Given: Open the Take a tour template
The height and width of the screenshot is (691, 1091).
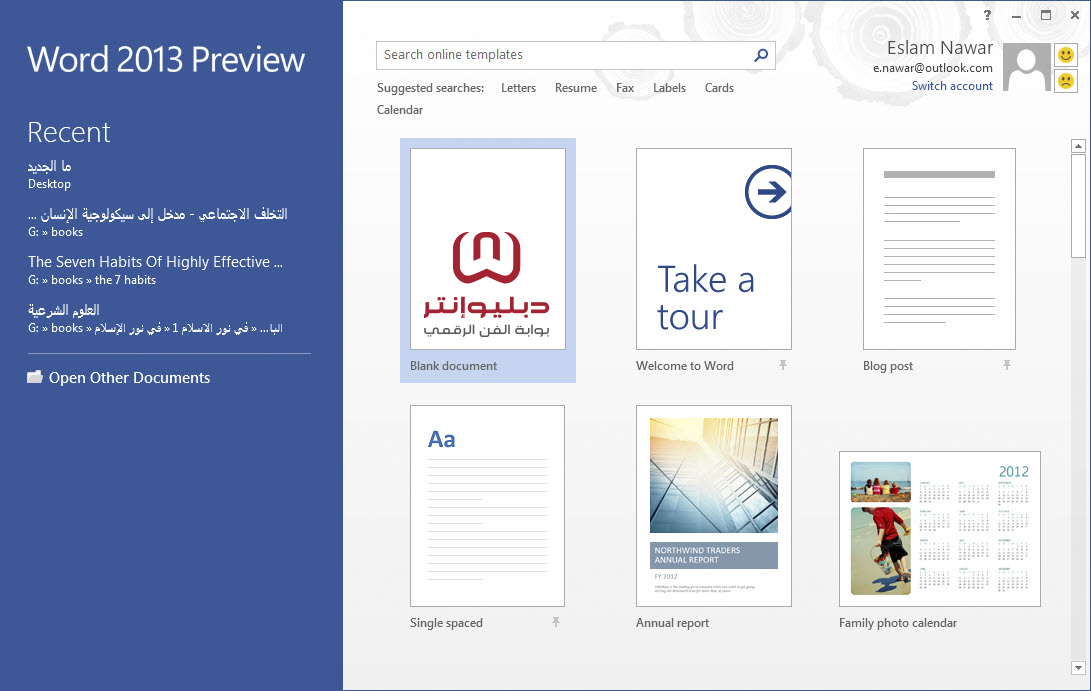Looking at the screenshot, I should [x=714, y=248].
